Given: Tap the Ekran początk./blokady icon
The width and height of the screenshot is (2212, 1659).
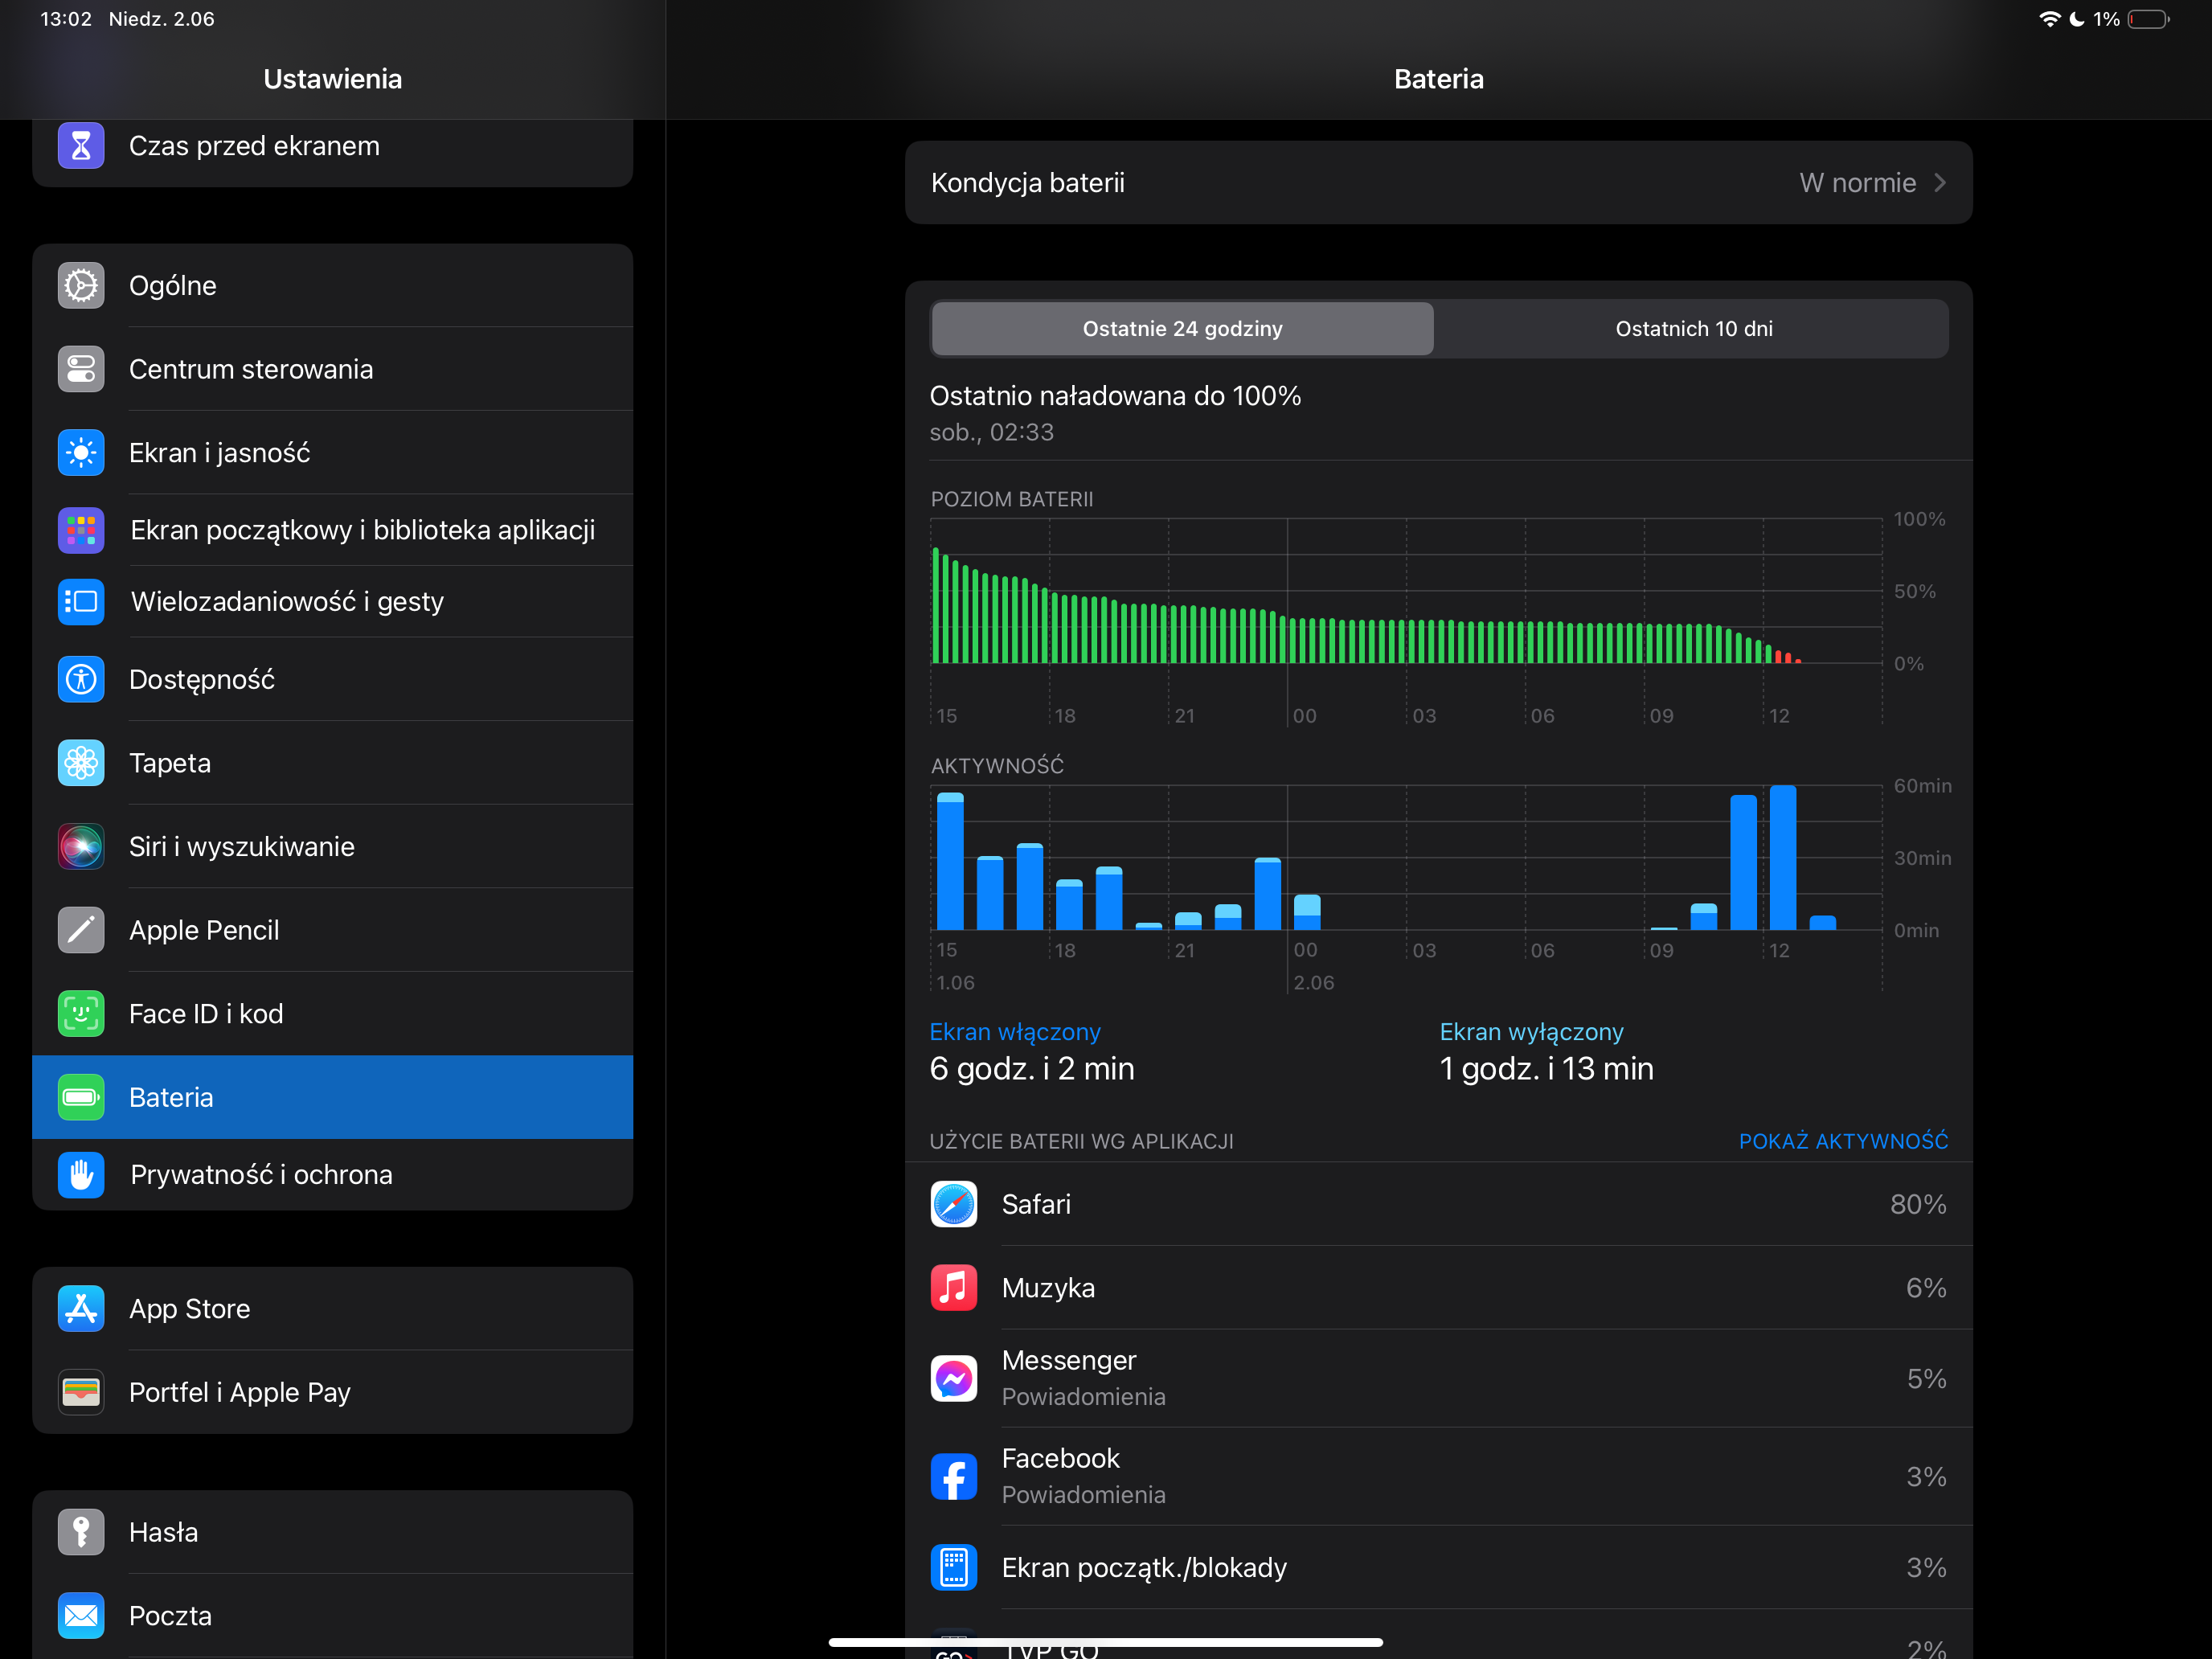Looking at the screenshot, I should 954,1568.
